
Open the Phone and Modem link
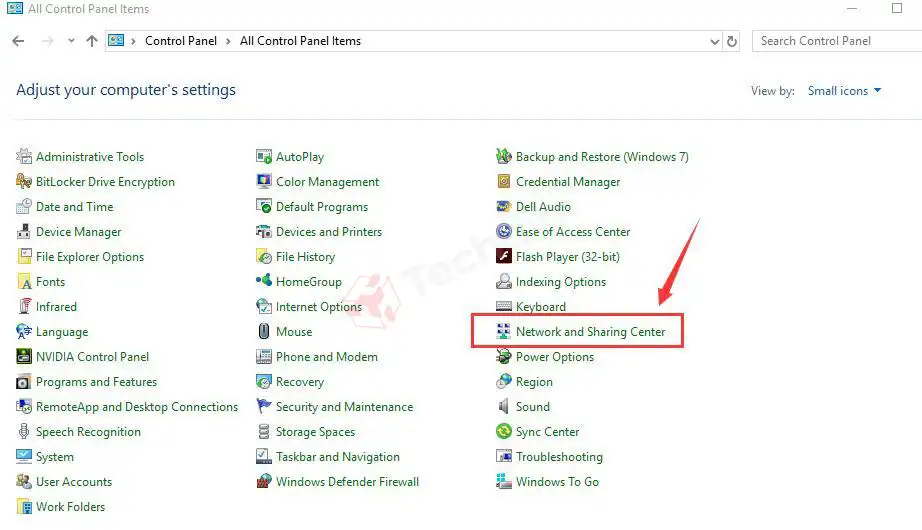point(327,356)
